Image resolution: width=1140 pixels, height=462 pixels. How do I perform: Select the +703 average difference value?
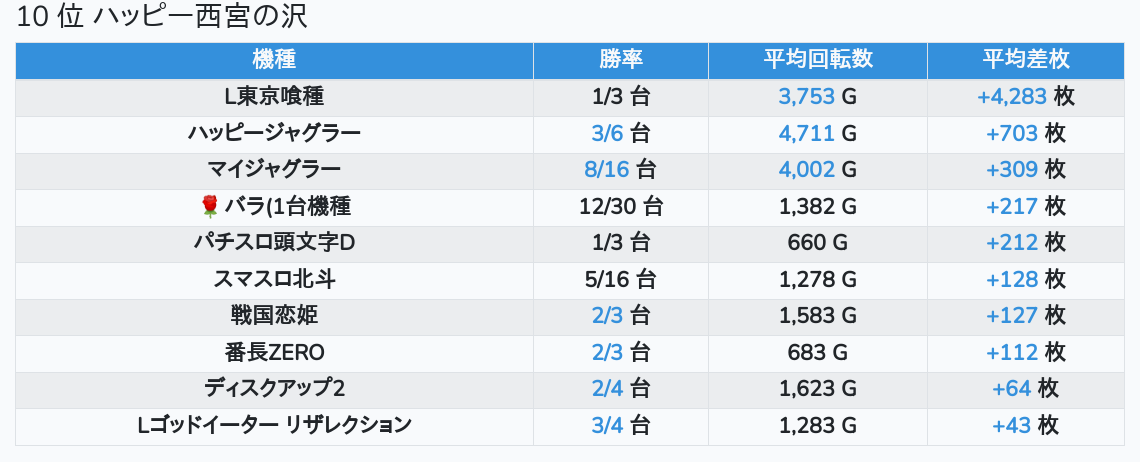tap(1012, 133)
